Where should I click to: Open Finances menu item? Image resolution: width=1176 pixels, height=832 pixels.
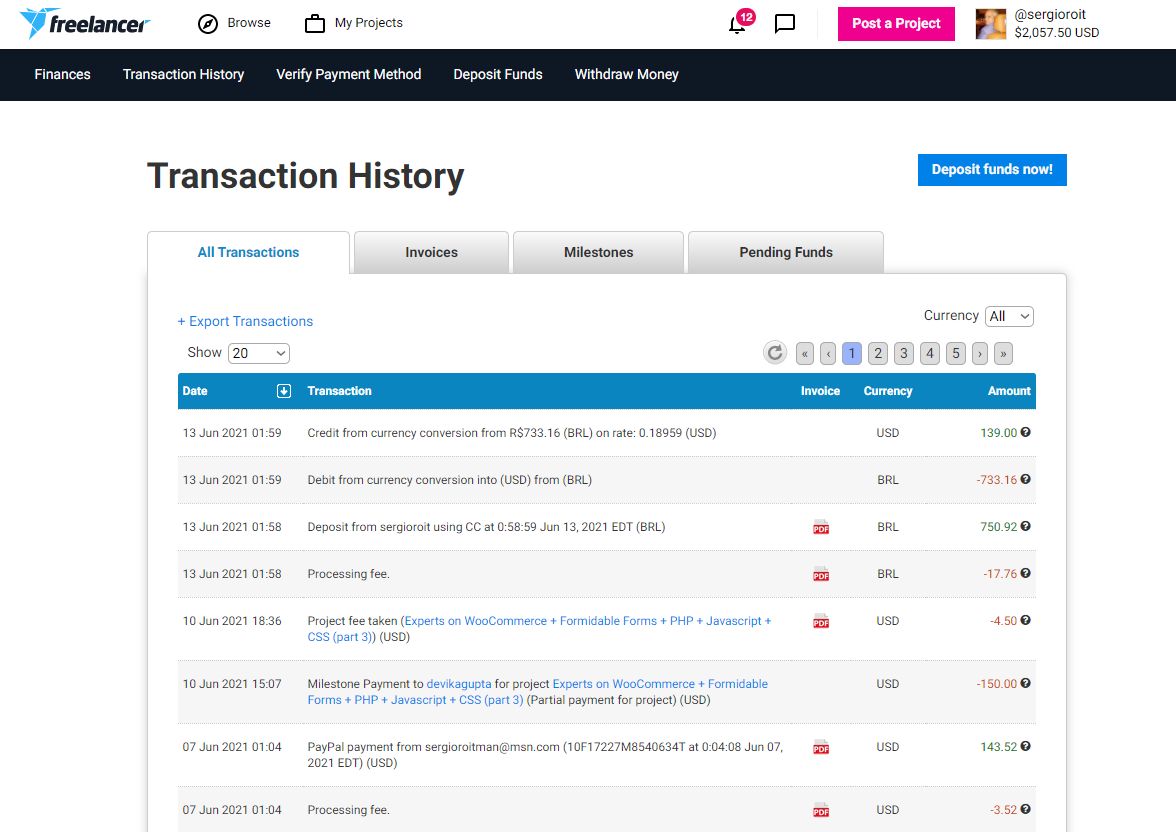point(62,74)
